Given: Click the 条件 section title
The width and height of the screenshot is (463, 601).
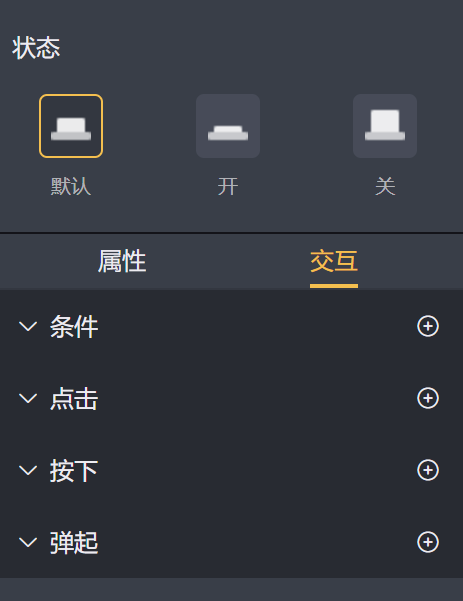Looking at the screenshot, I should click(74, 327).
